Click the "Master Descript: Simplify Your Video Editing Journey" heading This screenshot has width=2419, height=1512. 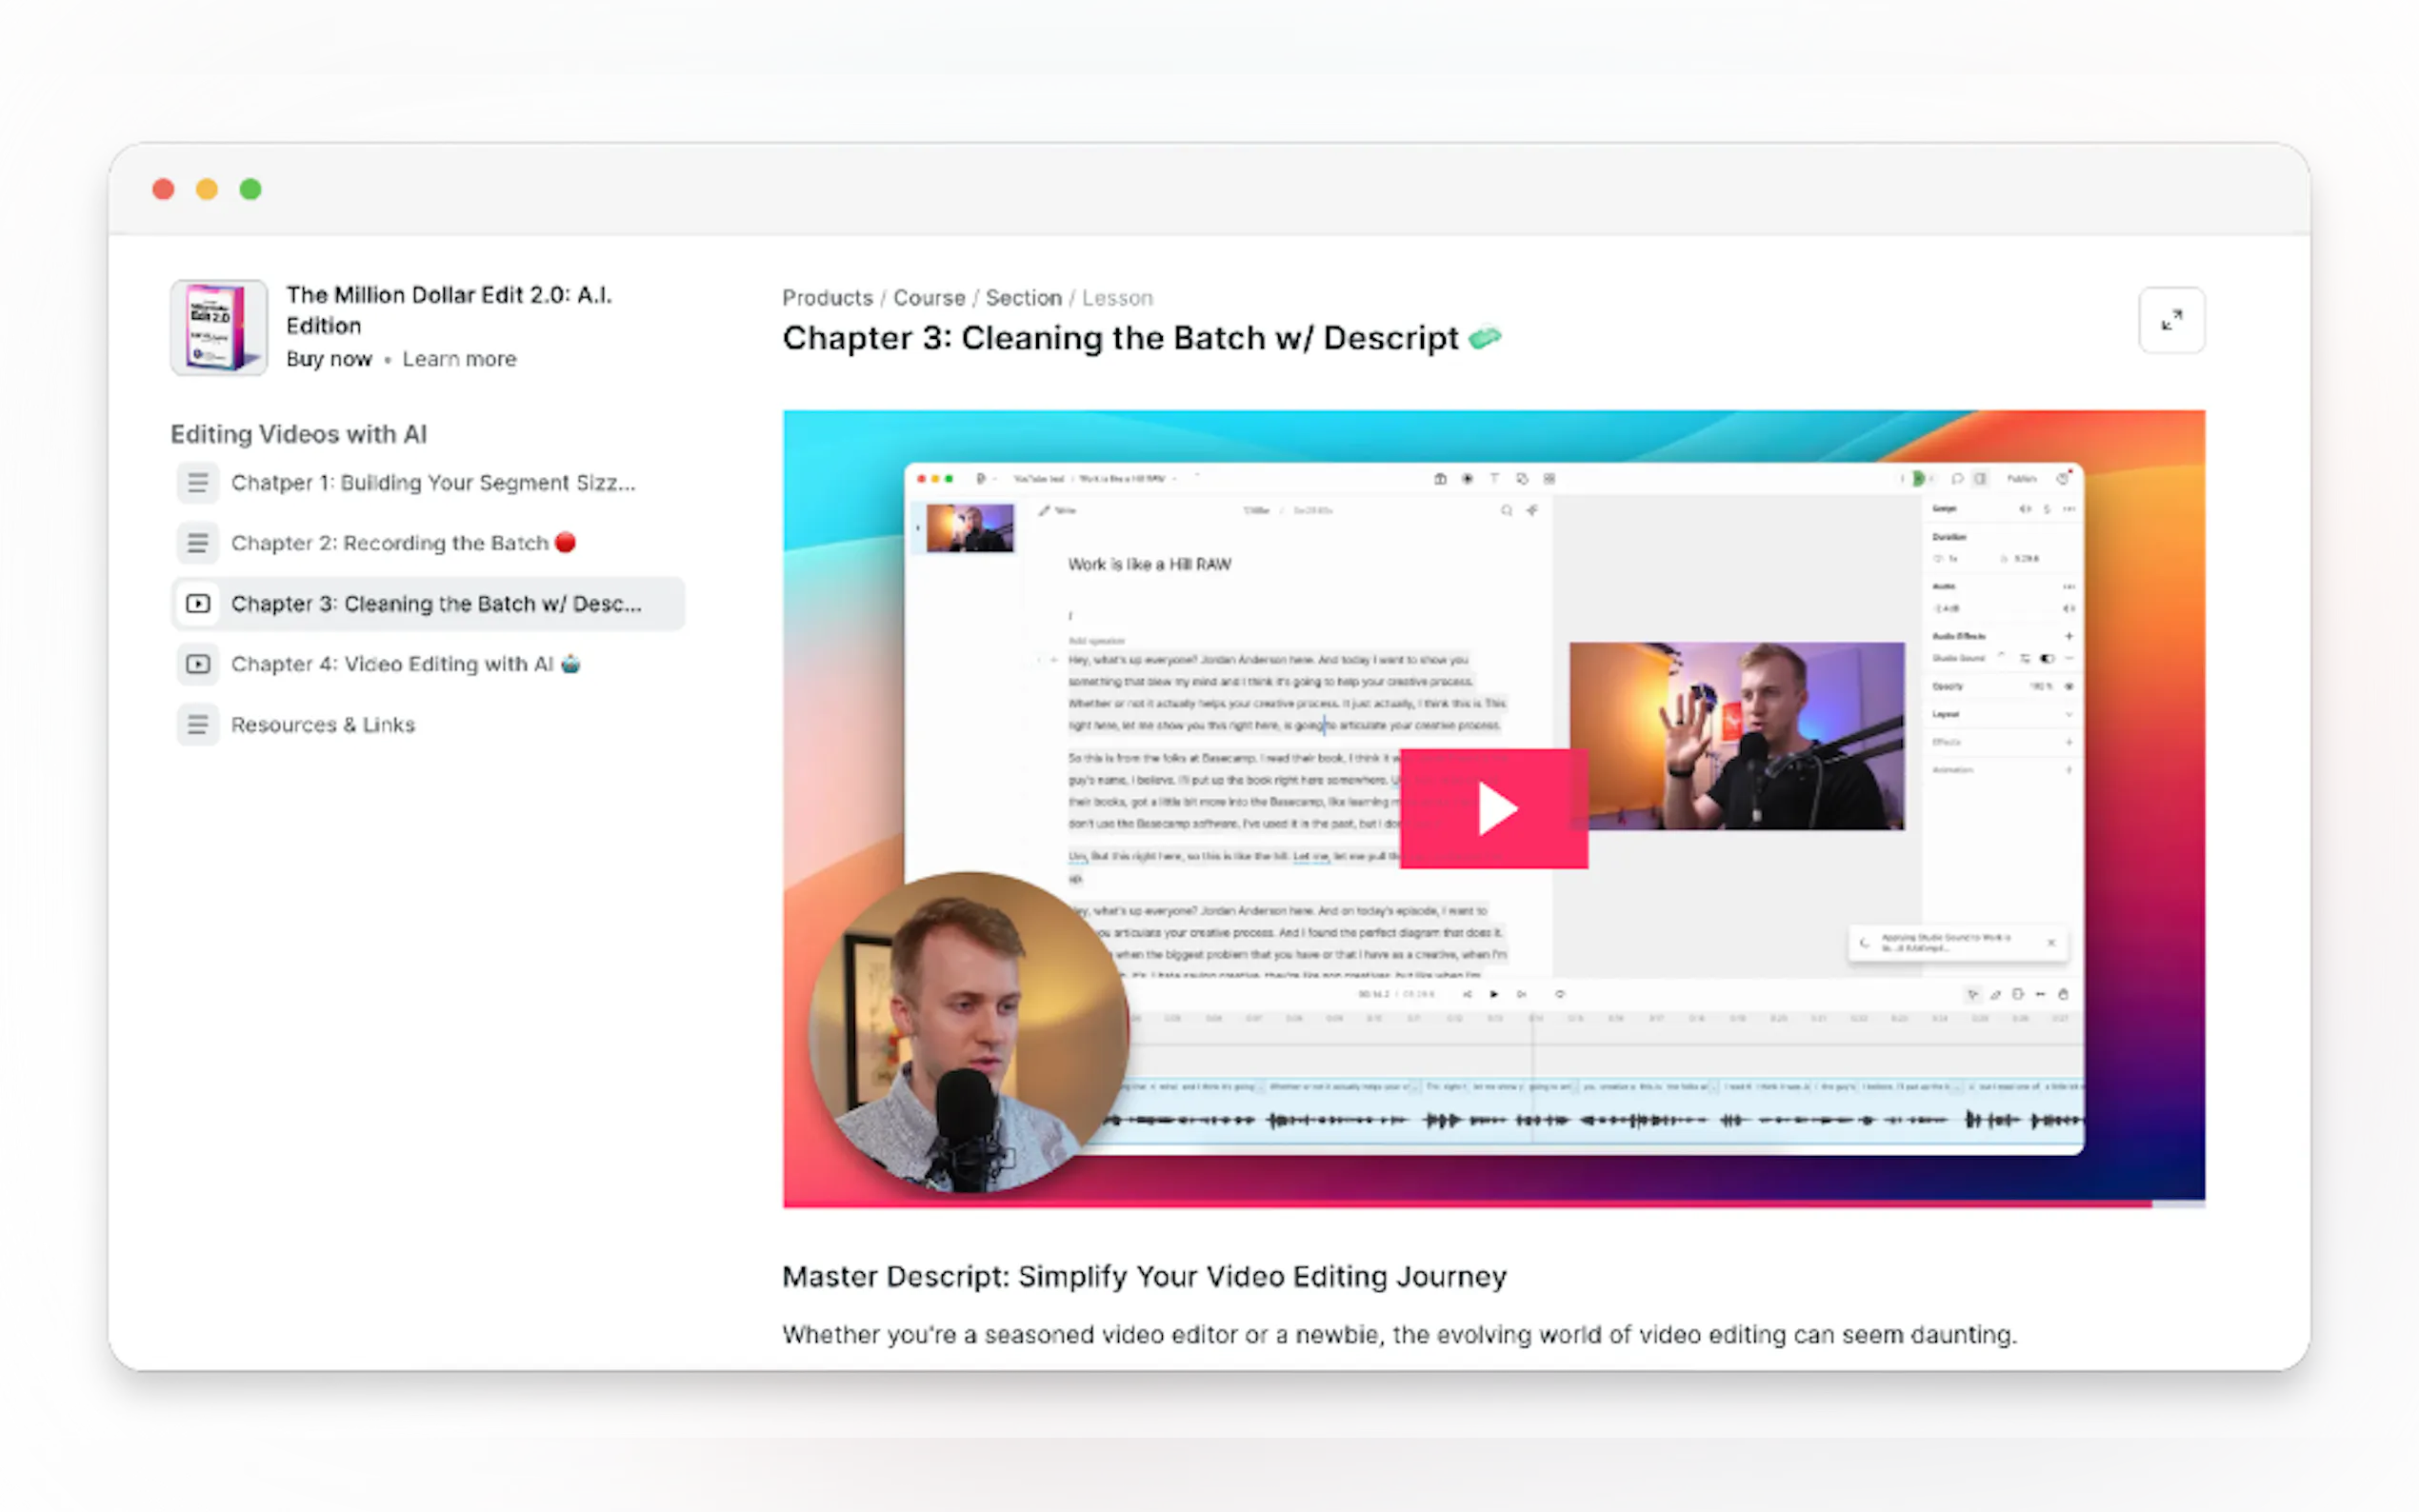[1144, 1276]
